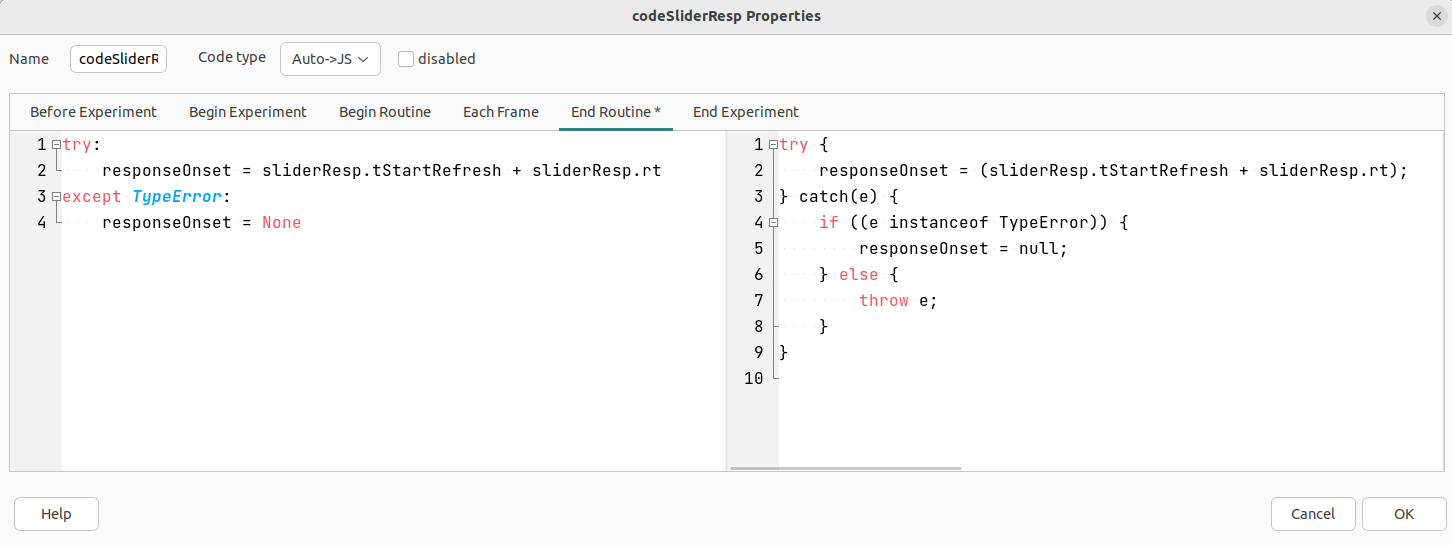Click 'None' in the Python code
Screen dimensions: 1452x546
point(282,222)
